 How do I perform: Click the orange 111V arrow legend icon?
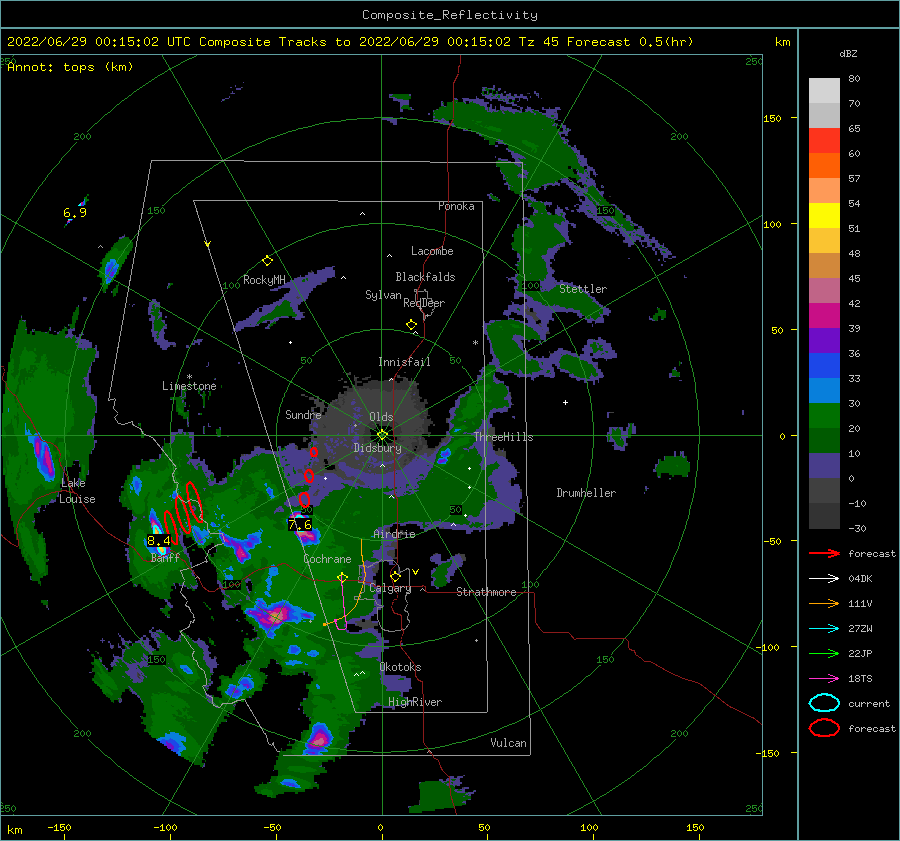tap(824, 603)
